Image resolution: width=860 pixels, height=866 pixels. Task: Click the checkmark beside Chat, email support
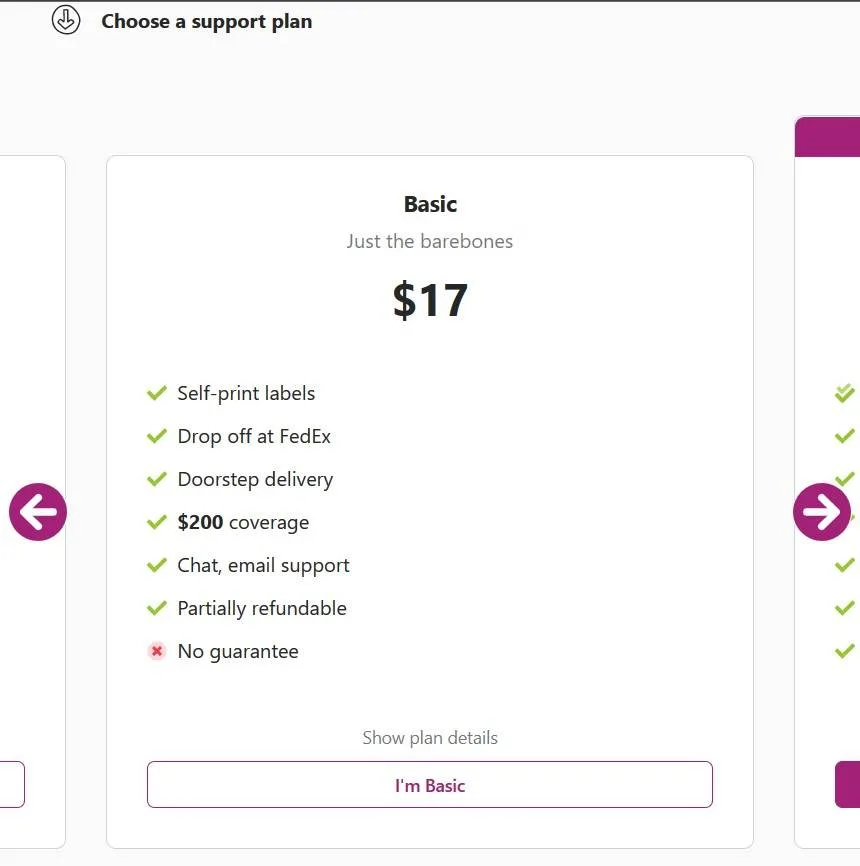[x=157, y=565]
